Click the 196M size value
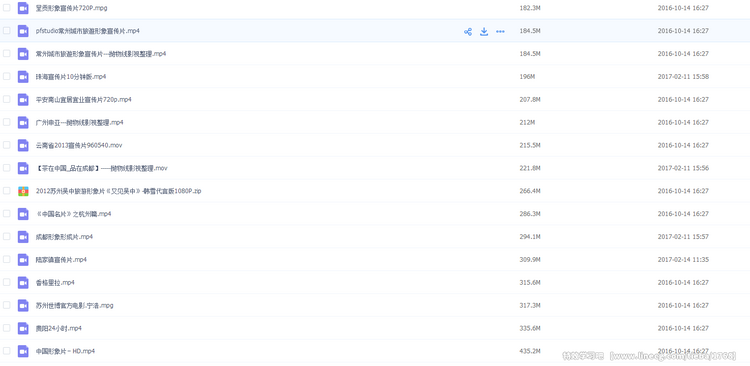Viewport: 750px width, 366px height. click(x=527, y=77)
